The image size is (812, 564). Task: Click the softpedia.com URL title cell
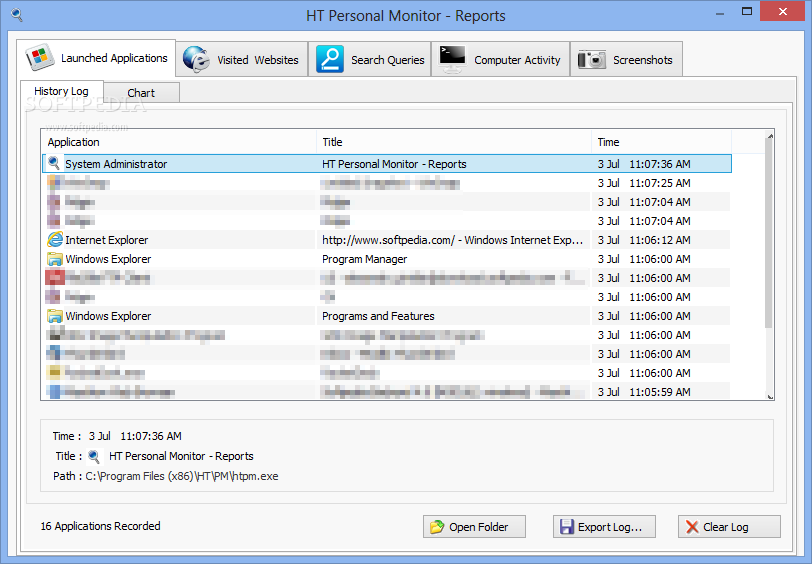pyautogui.click(x=453, y=240)
